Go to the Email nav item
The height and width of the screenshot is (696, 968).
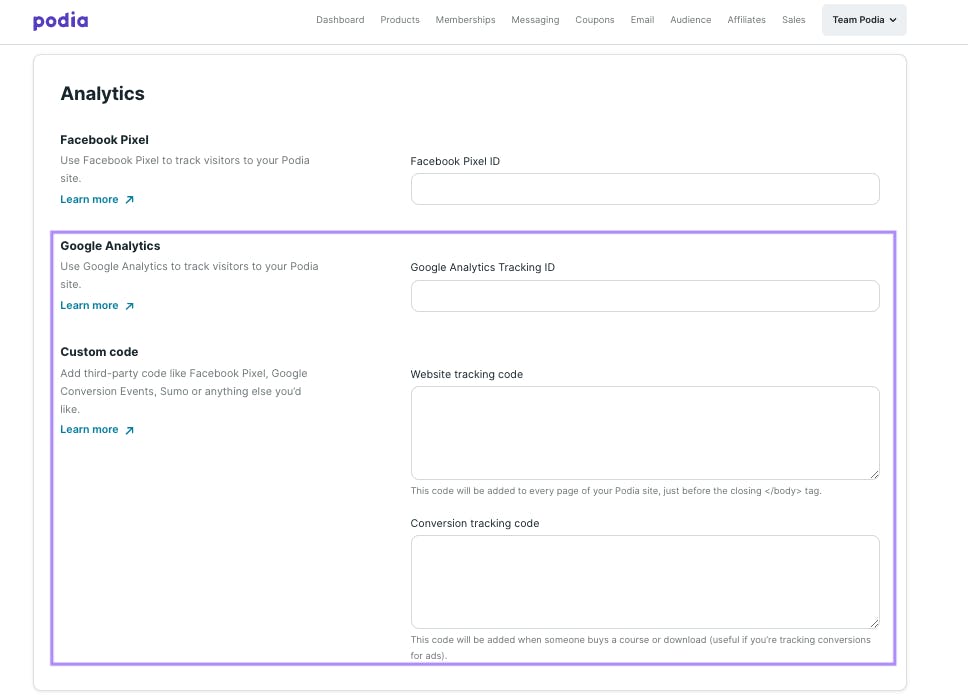pos(642,20)
